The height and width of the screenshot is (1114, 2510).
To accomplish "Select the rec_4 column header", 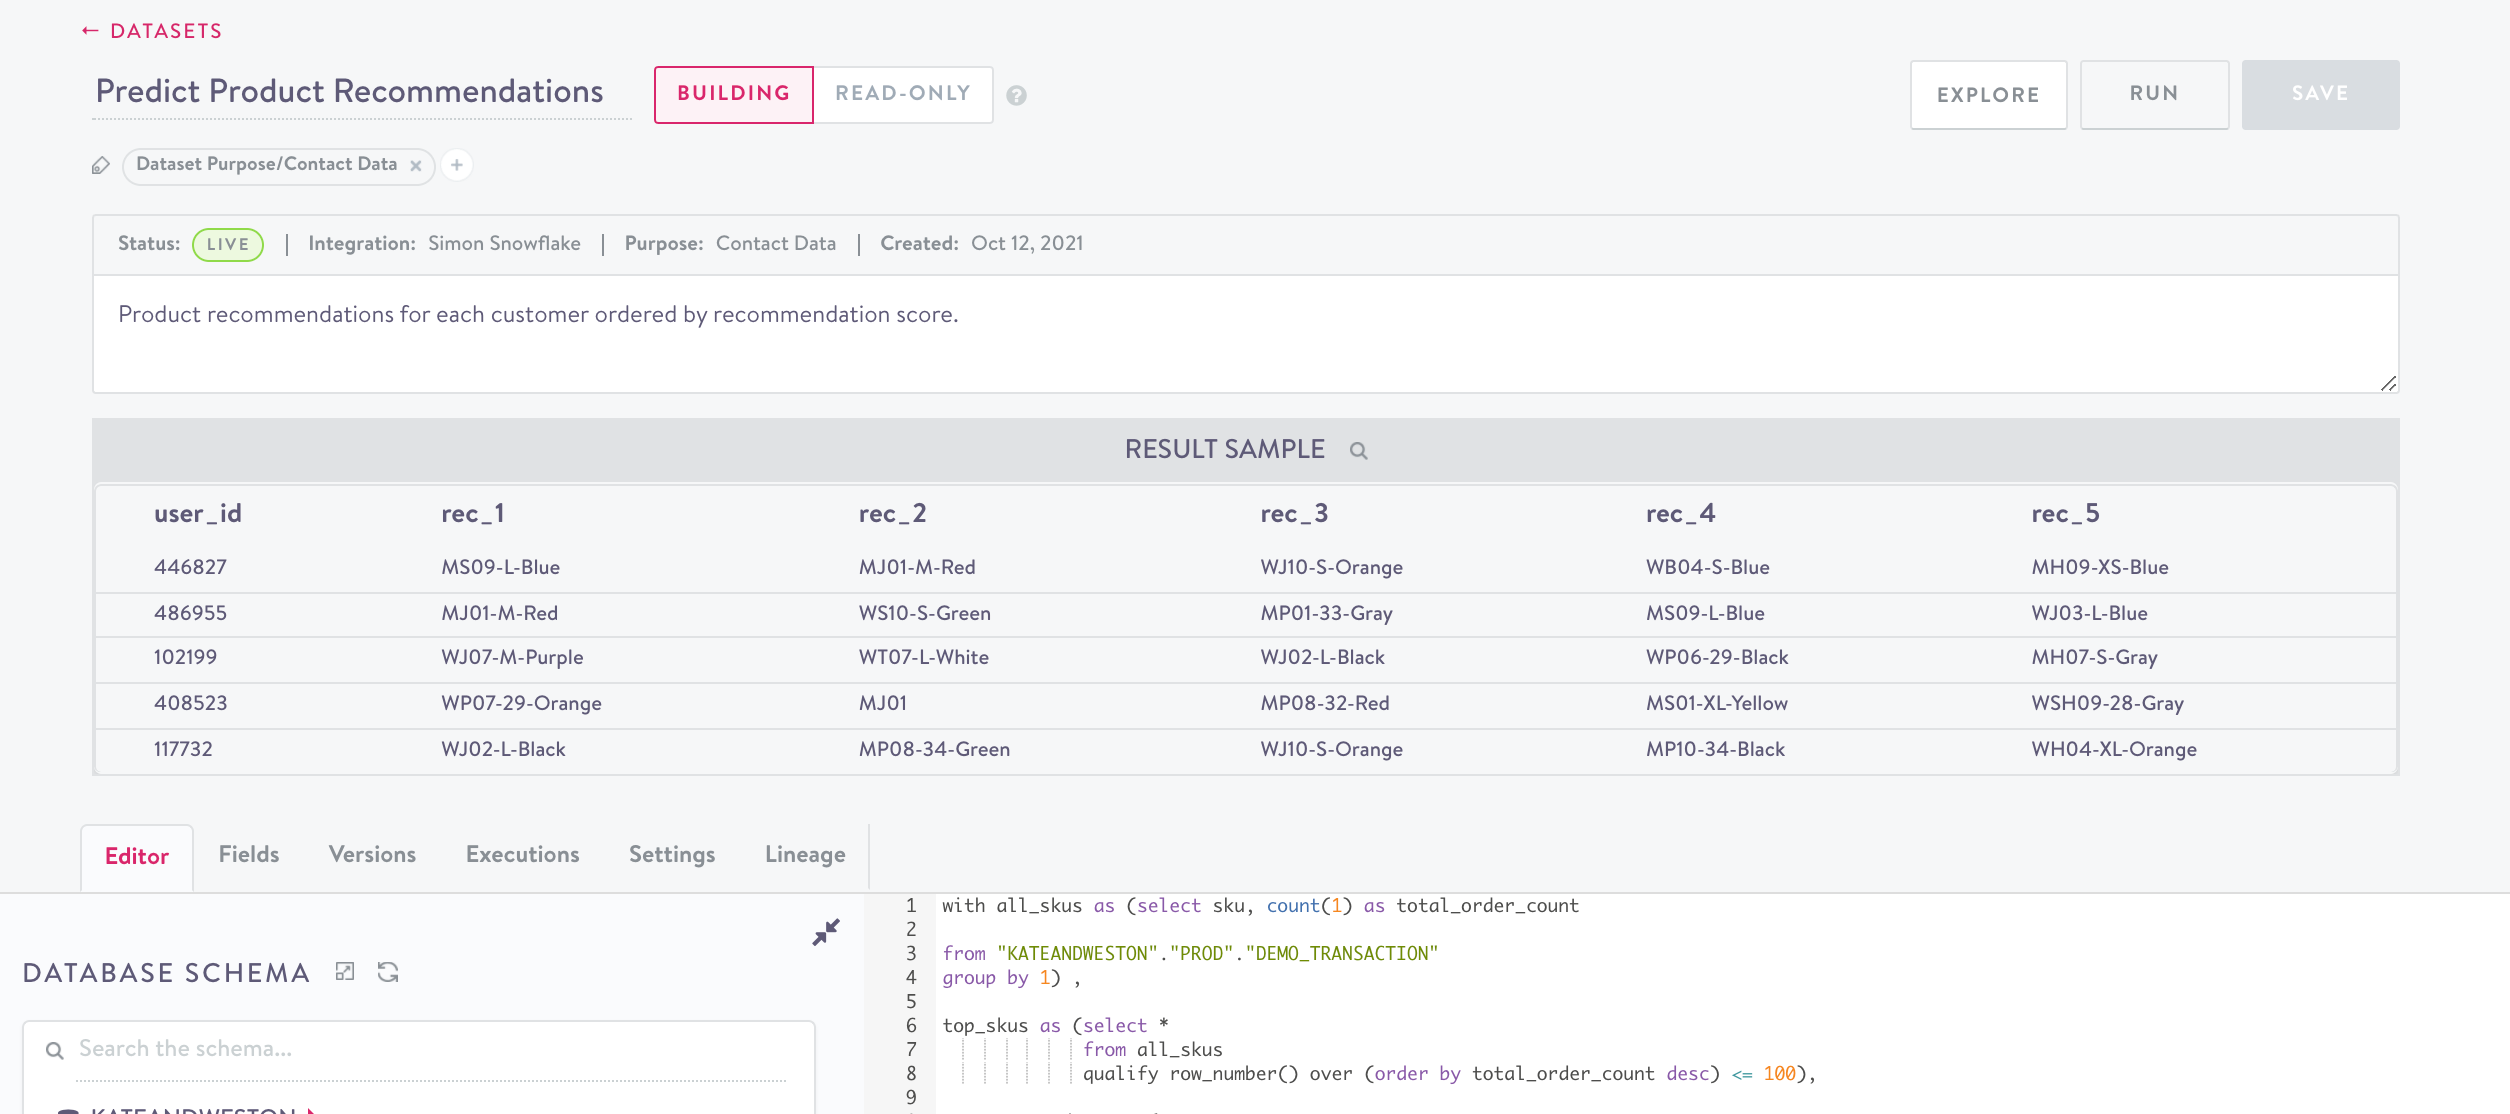I will tap(1681, 514).
